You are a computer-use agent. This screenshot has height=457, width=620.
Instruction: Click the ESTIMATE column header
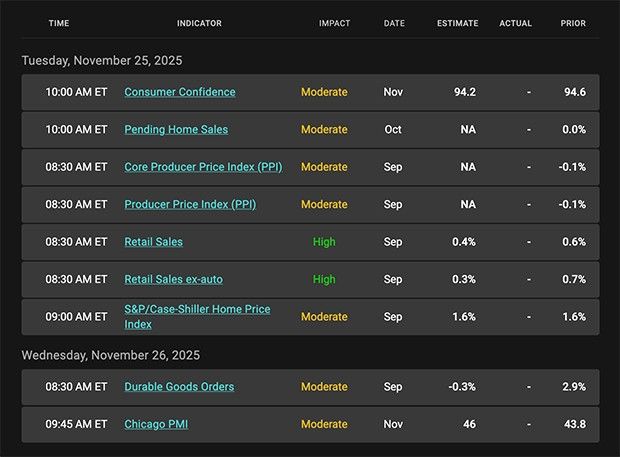click(457, 23)
